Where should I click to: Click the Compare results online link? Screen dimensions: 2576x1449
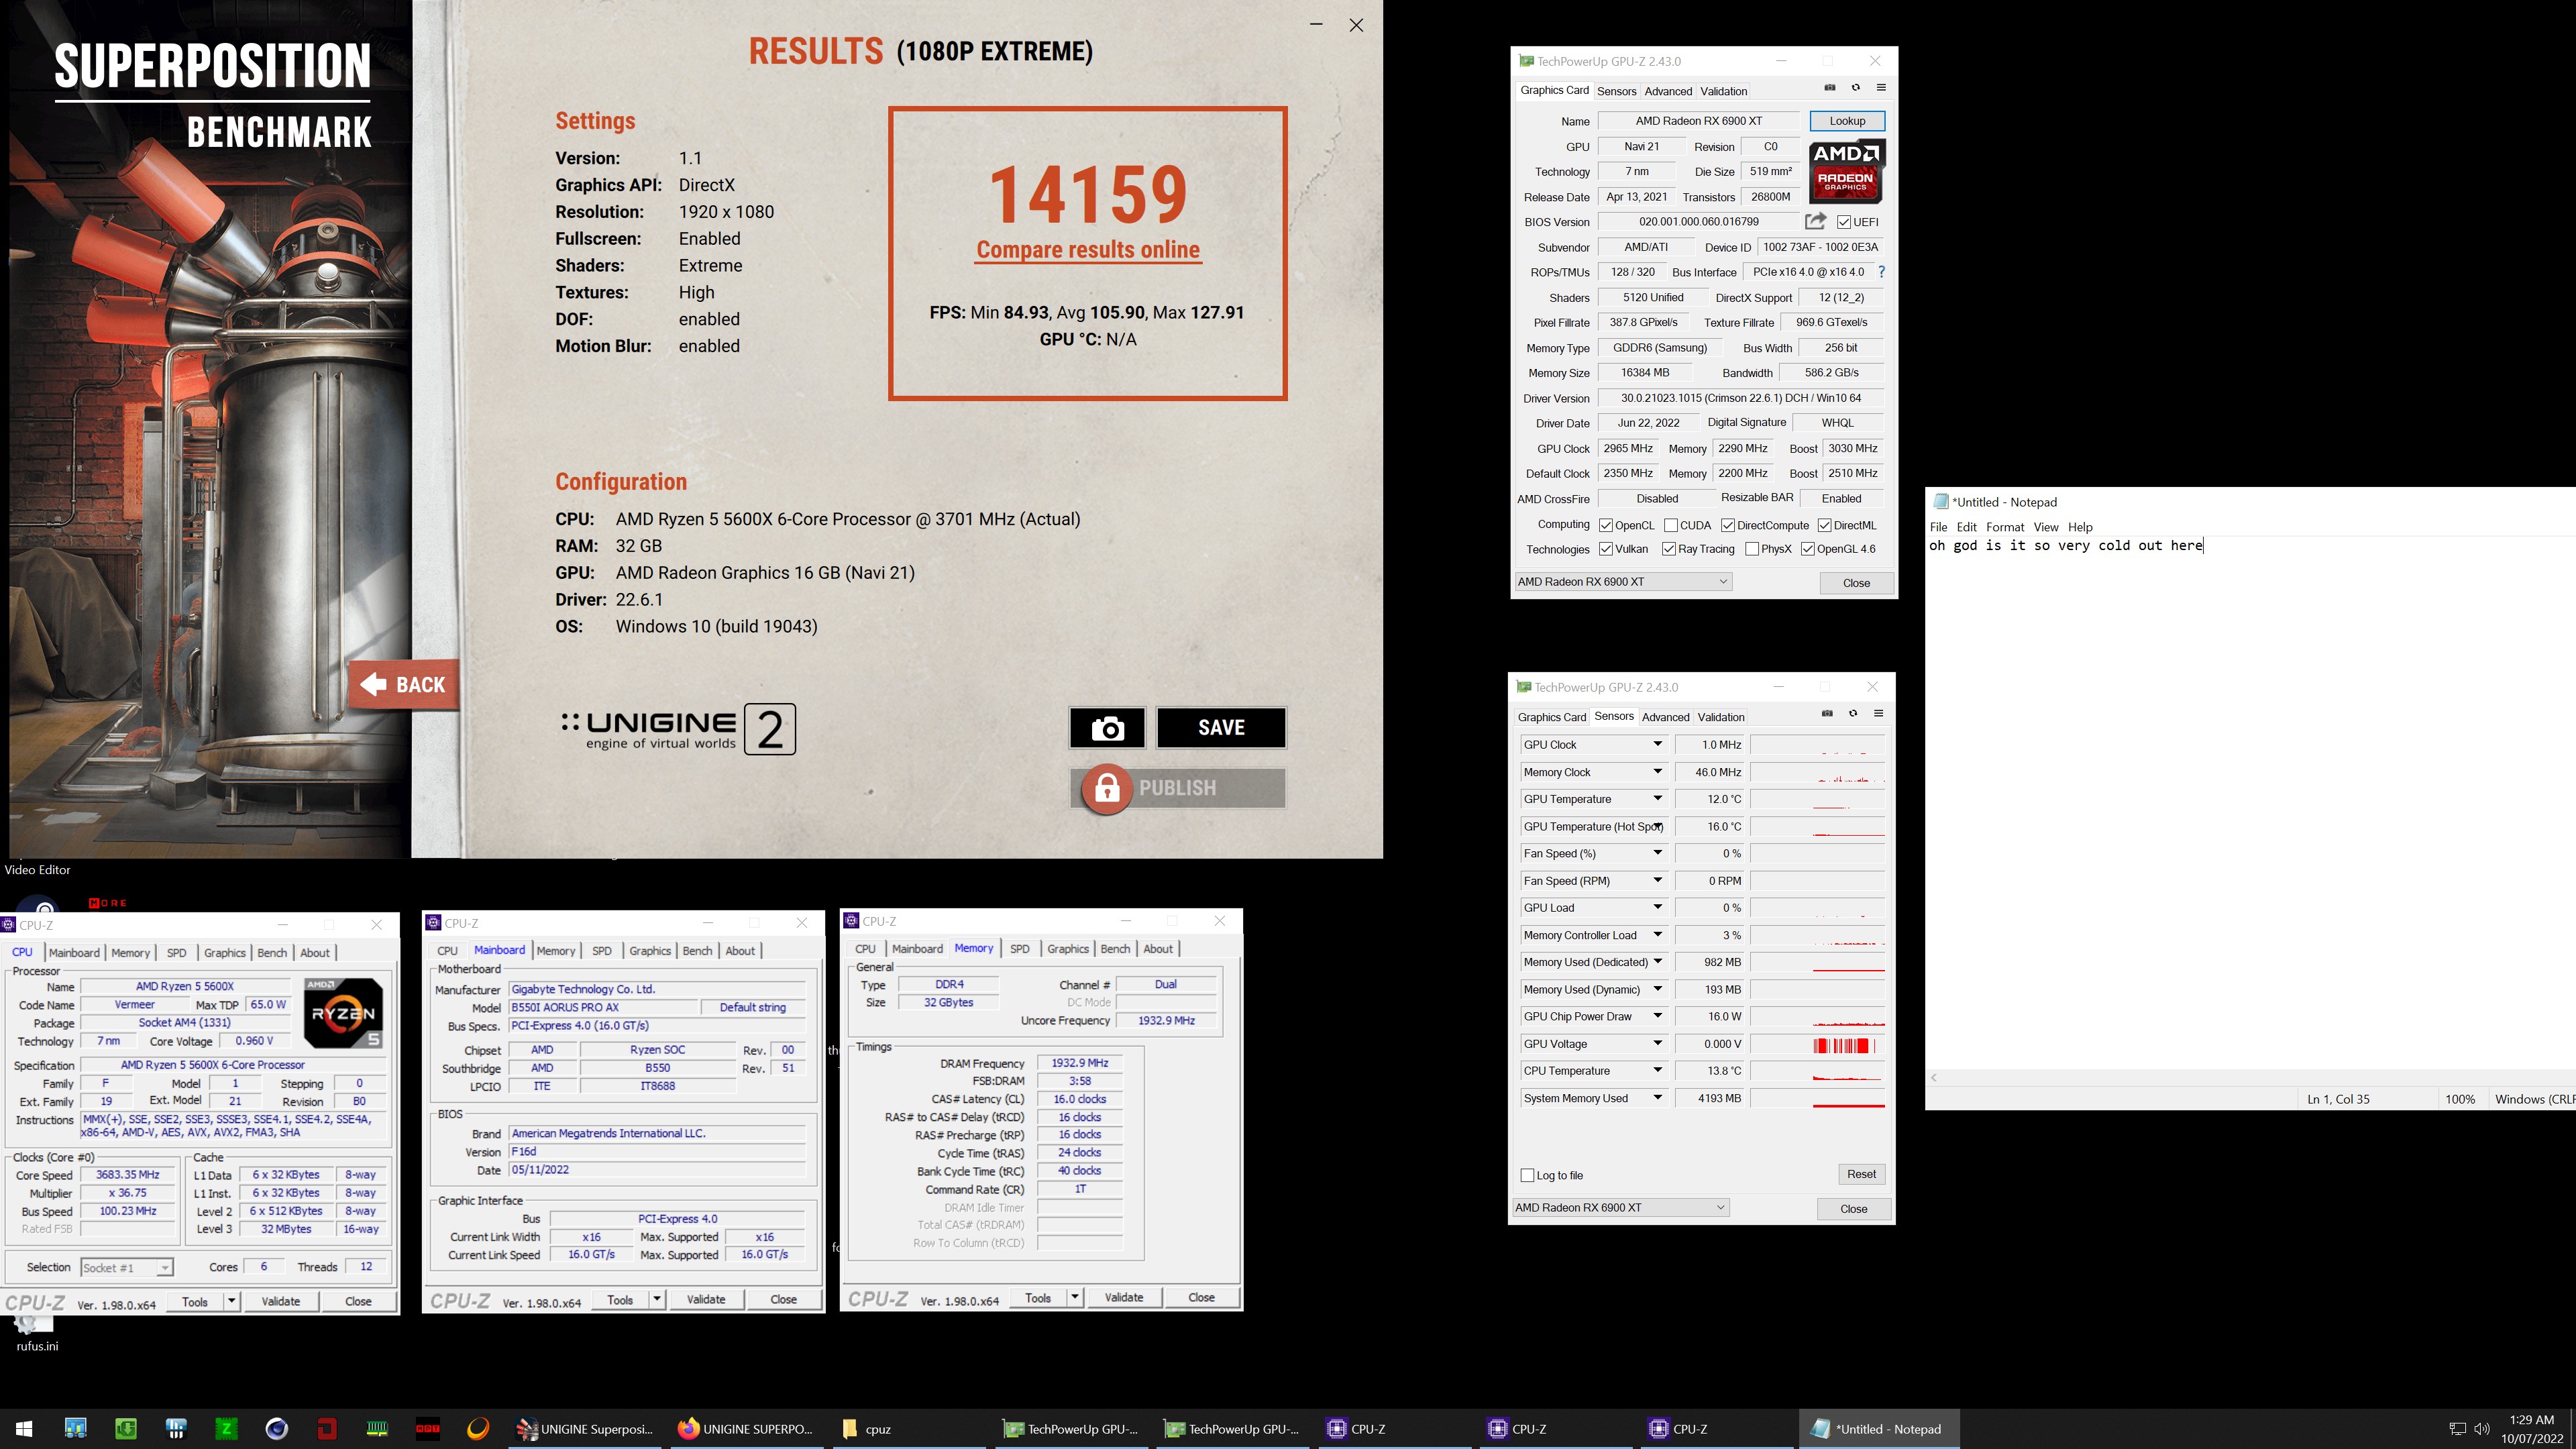pos(1088,250)
